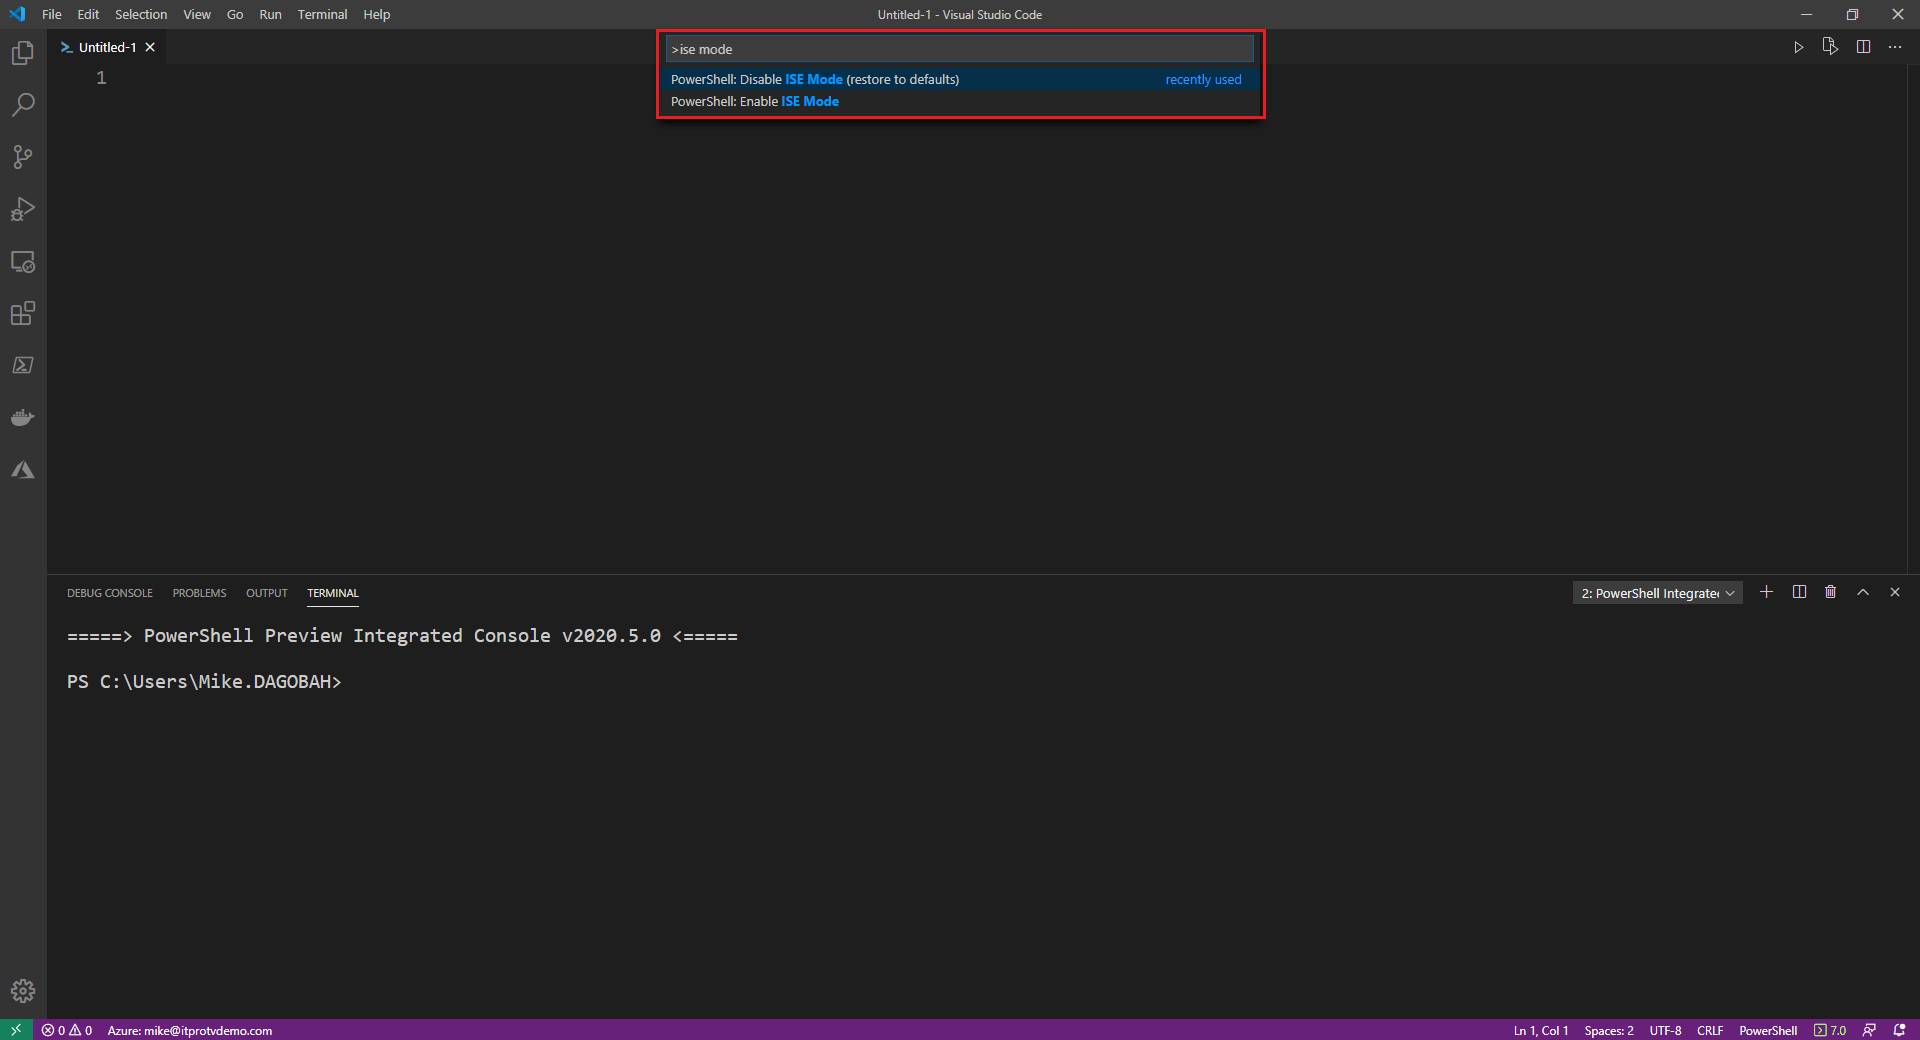Viewport: 1920px width, 1040px height.
Task: Open notifications bell in status bar
Action: 1899,1030
